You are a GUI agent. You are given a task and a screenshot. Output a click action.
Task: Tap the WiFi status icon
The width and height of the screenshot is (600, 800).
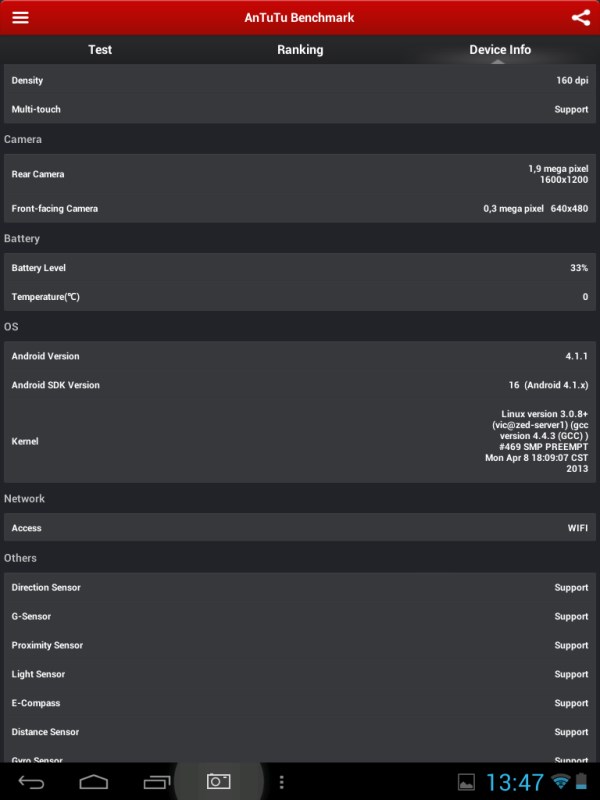pyautogui.click(x=560, y=781)
